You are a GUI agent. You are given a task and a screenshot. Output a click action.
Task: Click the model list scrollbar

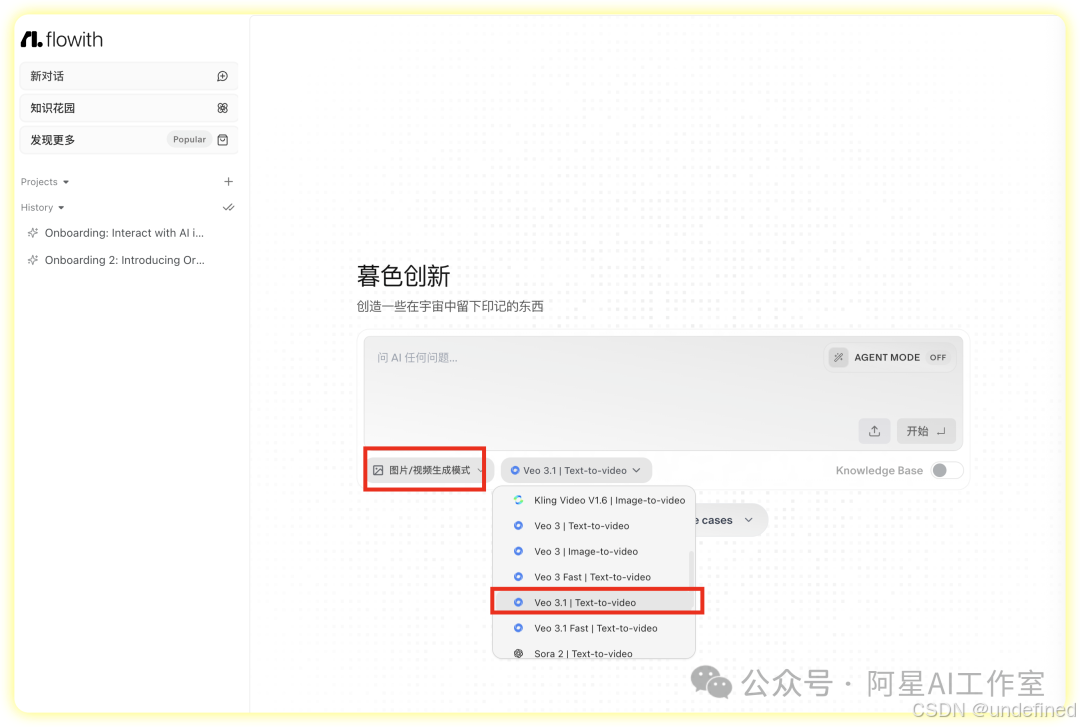(x=691, y=571)
